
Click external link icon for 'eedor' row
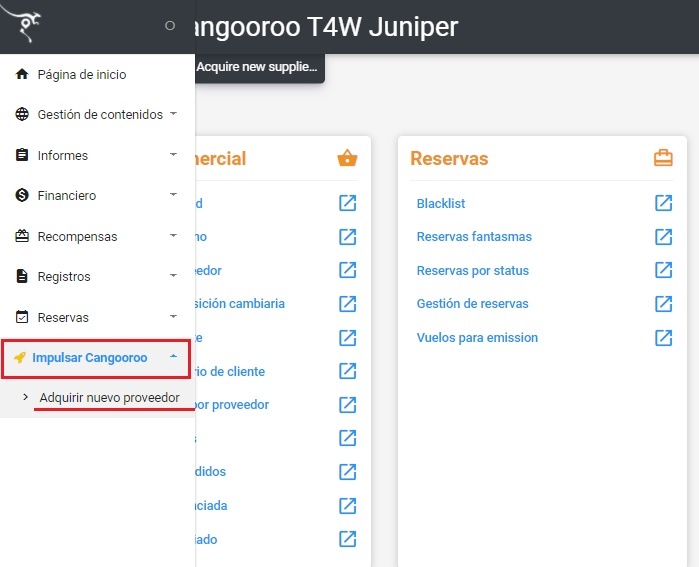coord(347,270)
